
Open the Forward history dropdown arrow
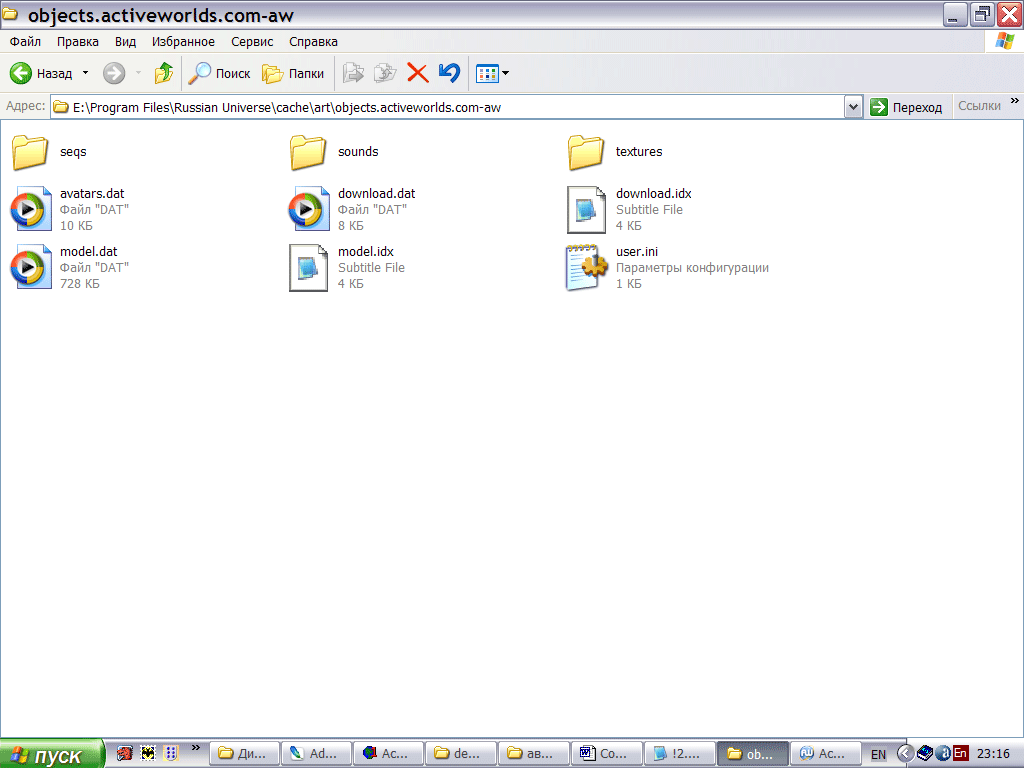click(138, 73)
